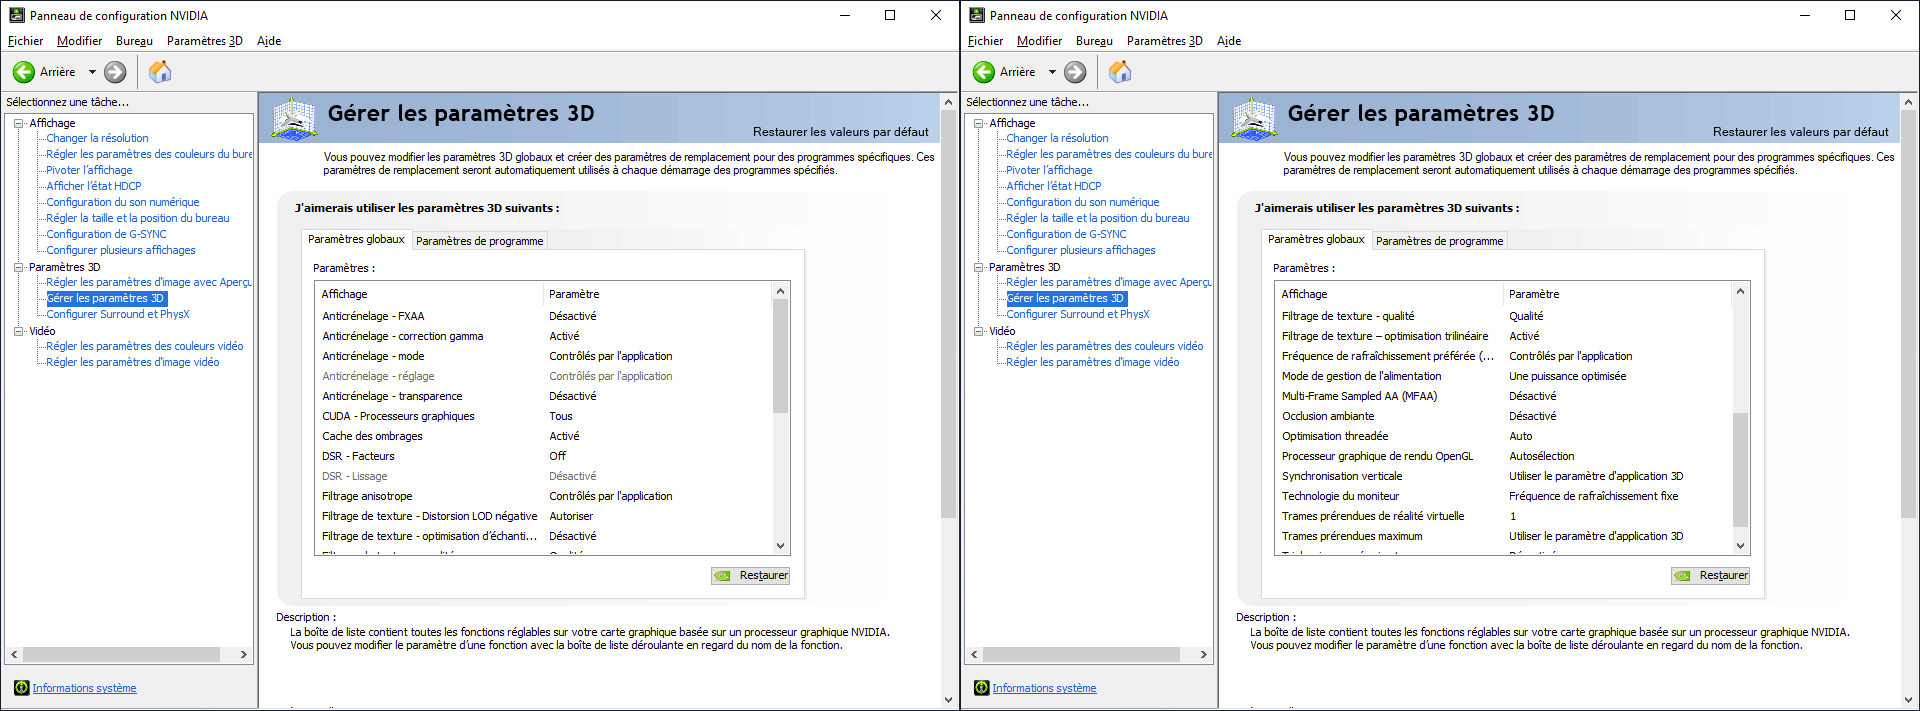
Task: Click the Home icon in the left window toolbar
Action: 160,72
